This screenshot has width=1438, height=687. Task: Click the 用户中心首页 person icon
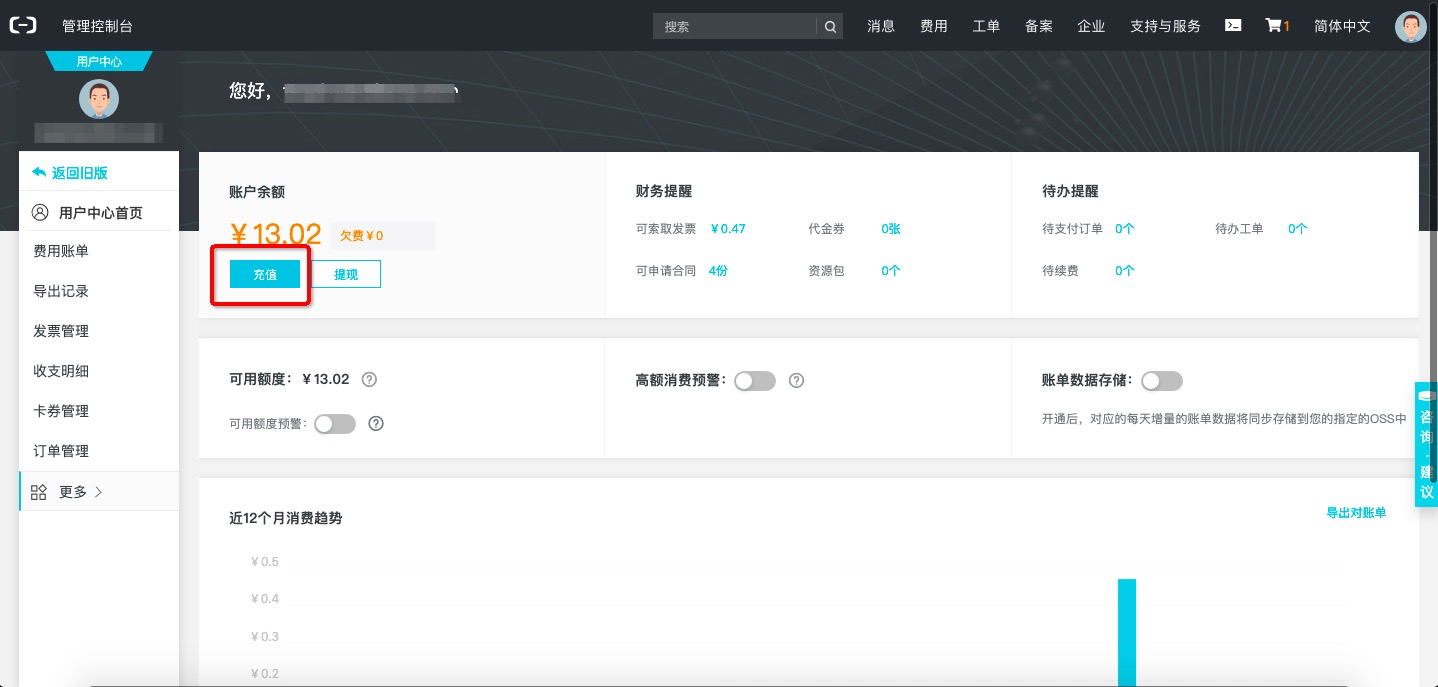click(x=40, y=212)
